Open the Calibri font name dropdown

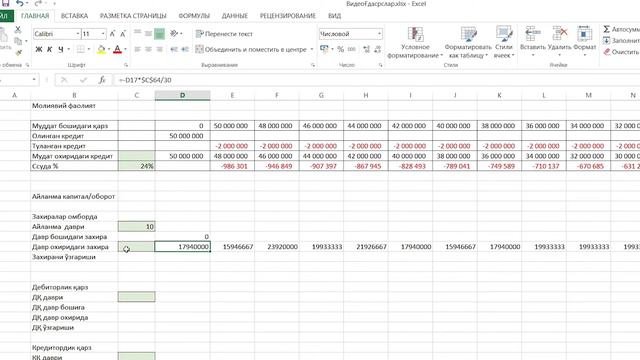coord(78,34)
